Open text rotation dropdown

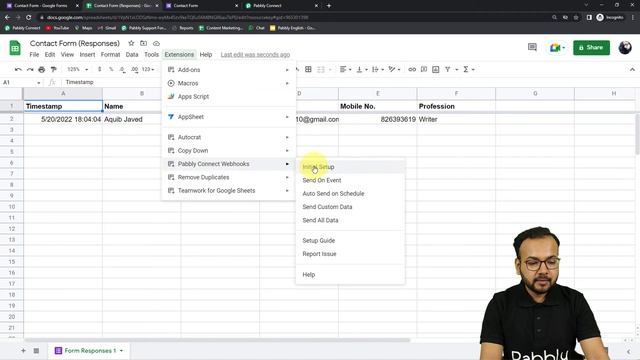point(394,69)
